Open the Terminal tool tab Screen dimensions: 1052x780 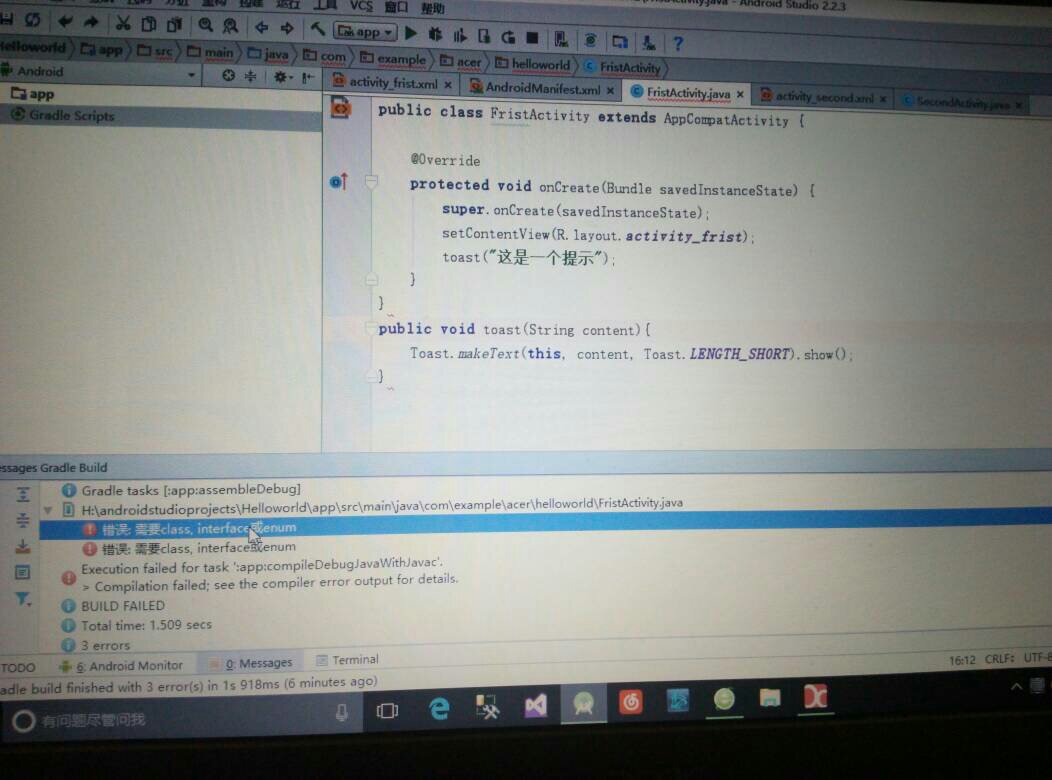coord(348,660)
